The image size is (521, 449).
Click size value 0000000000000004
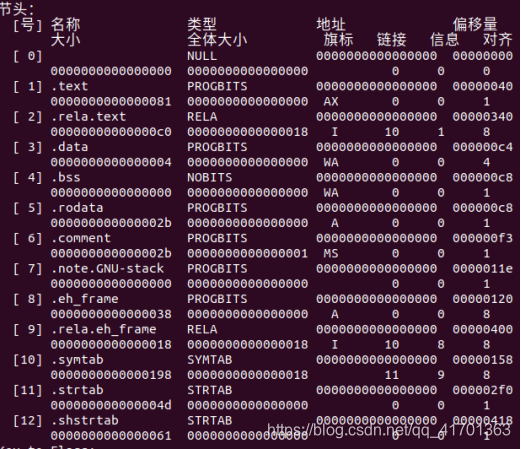(x=111, y=162)
